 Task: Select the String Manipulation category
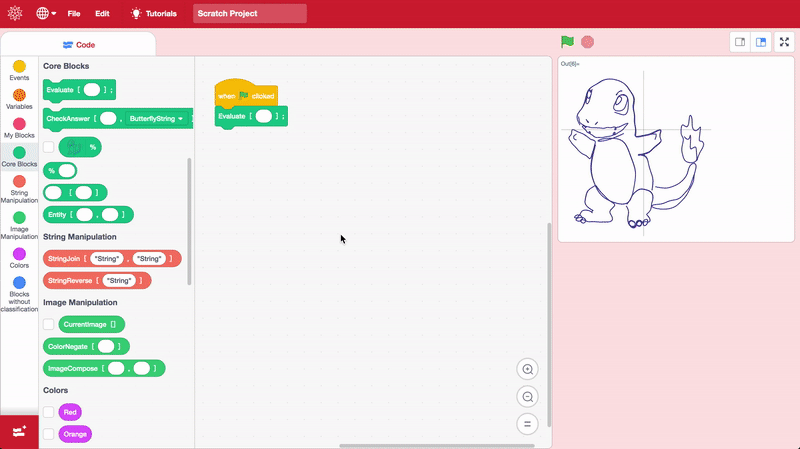point(19,189)
